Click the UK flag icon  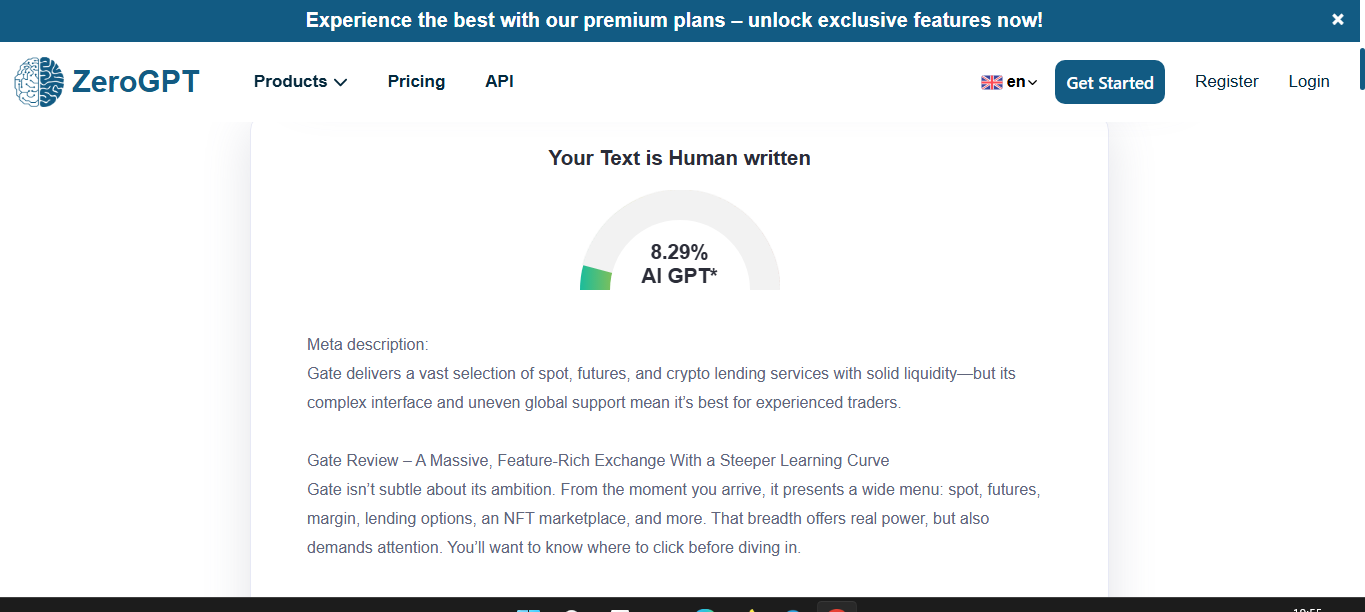coord(991,83)
